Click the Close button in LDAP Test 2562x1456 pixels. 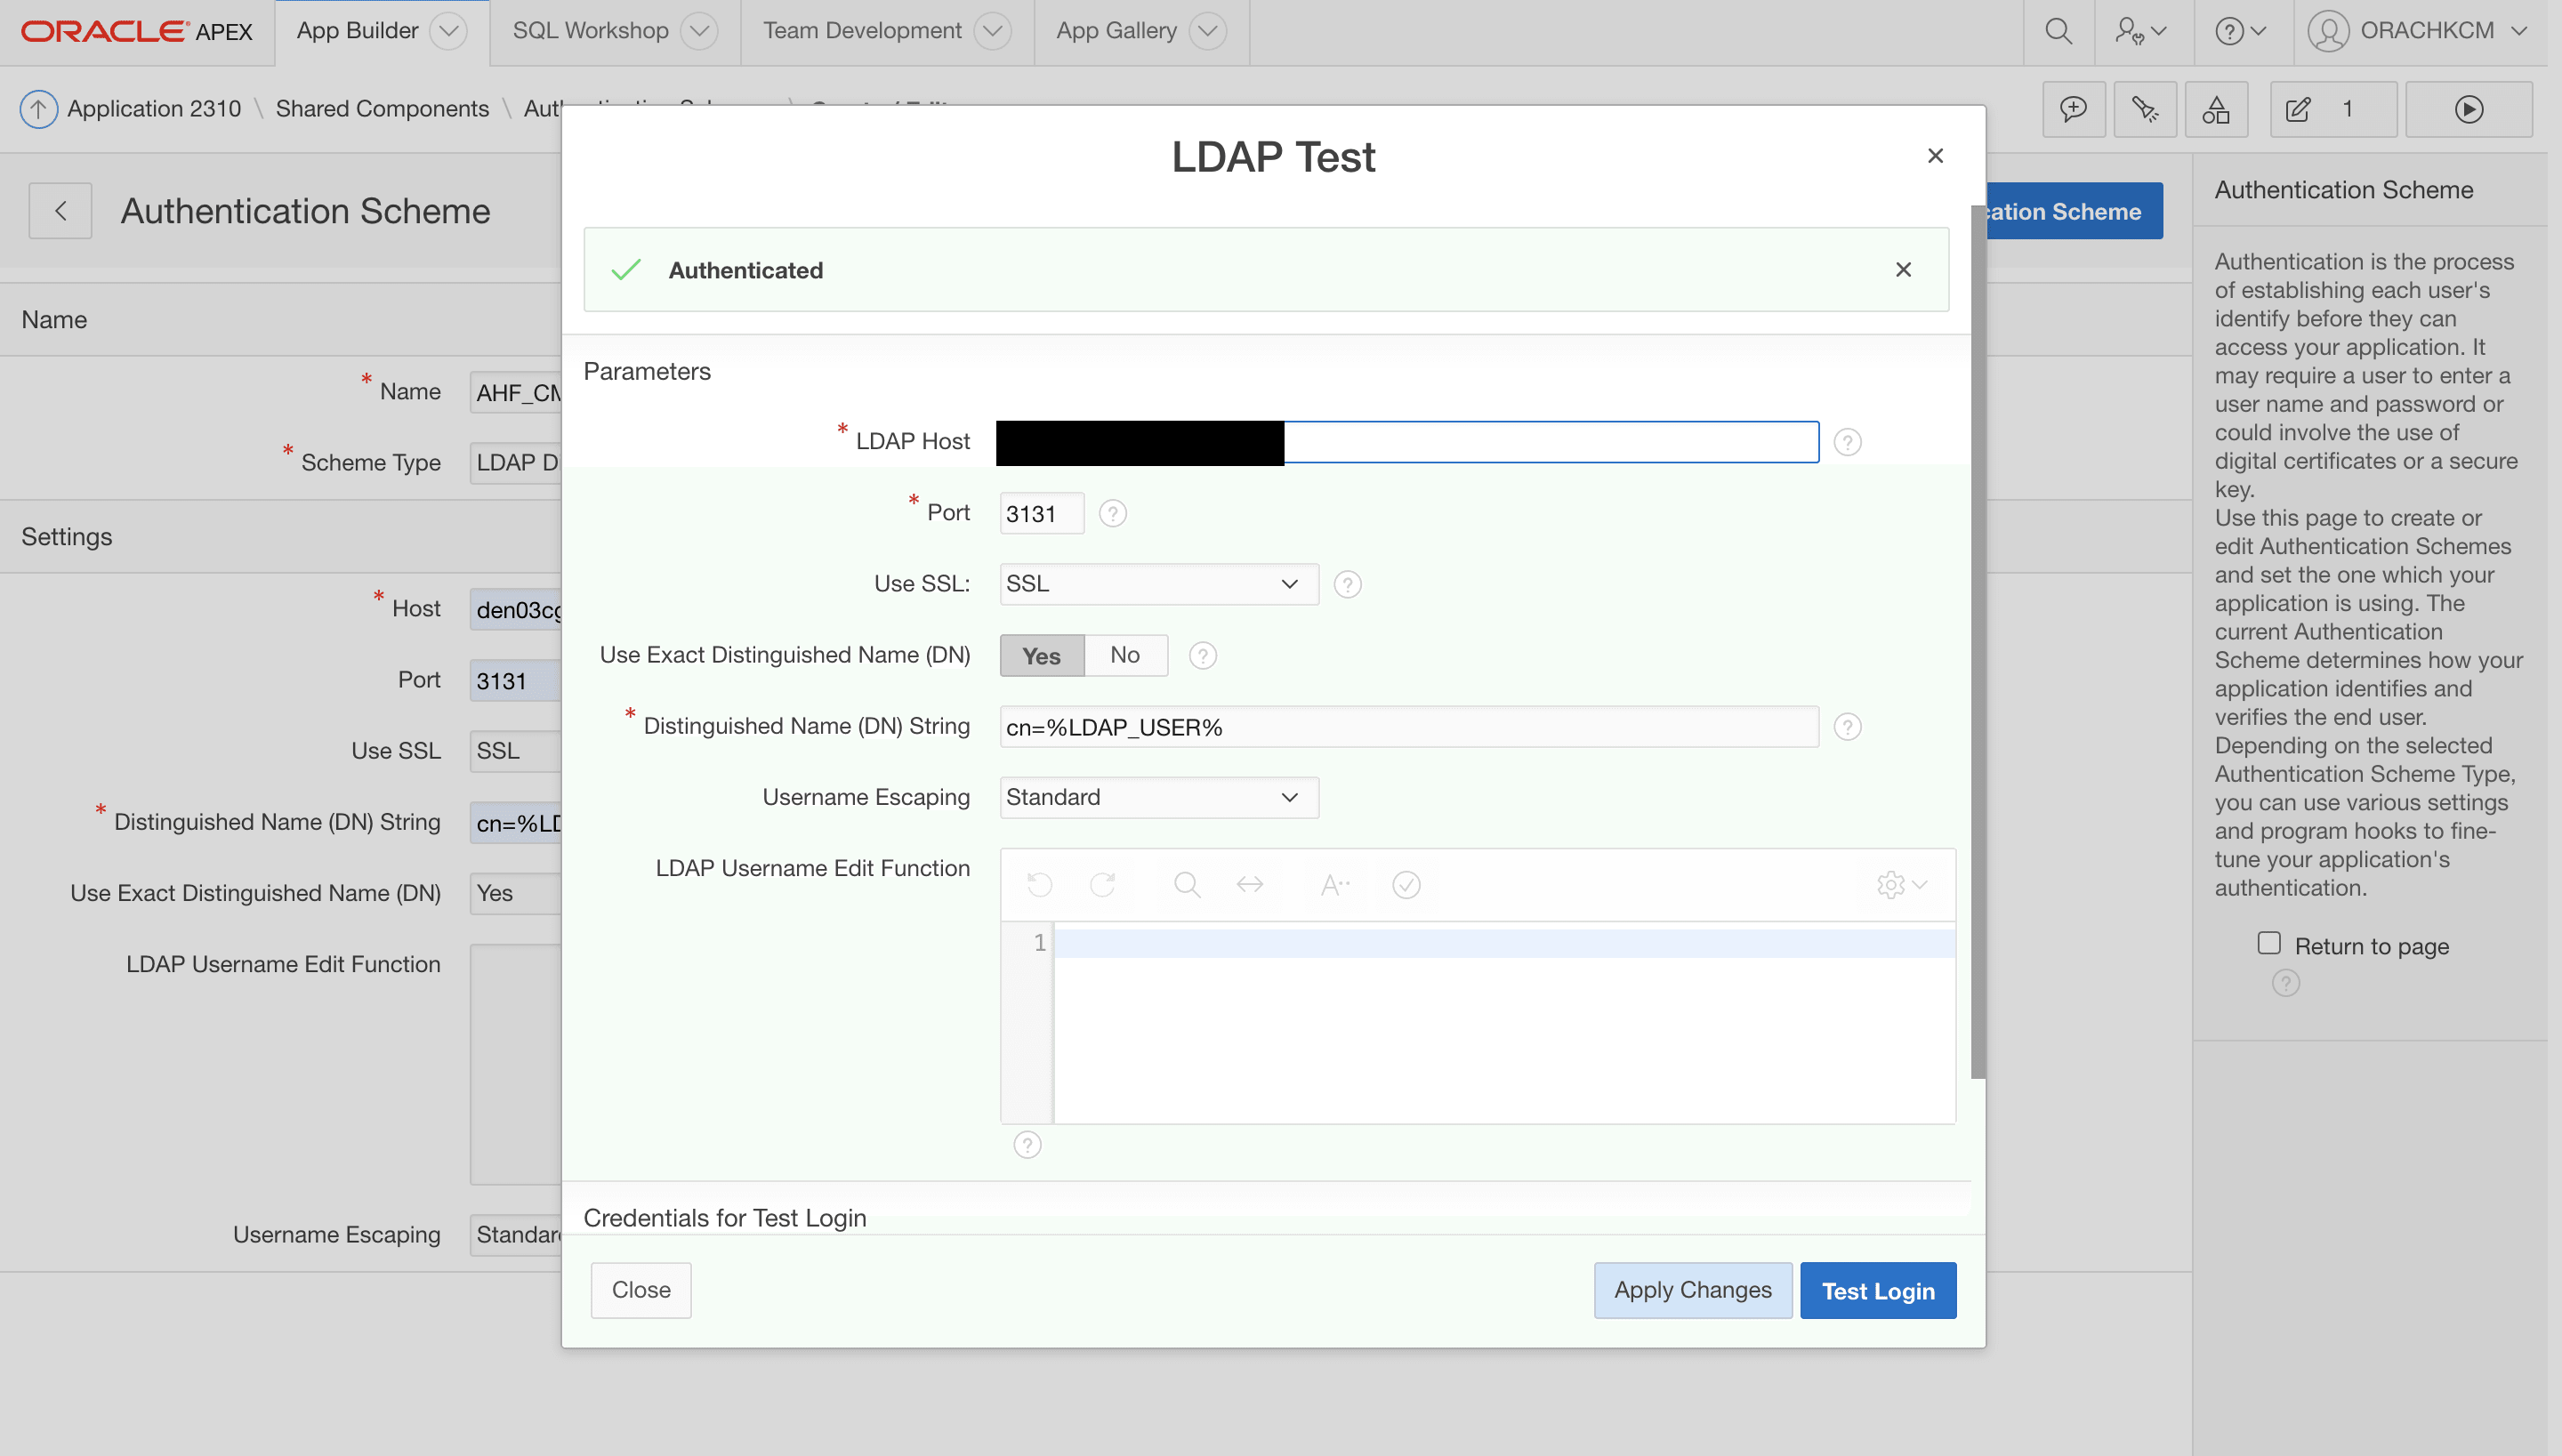point(641,1290)
